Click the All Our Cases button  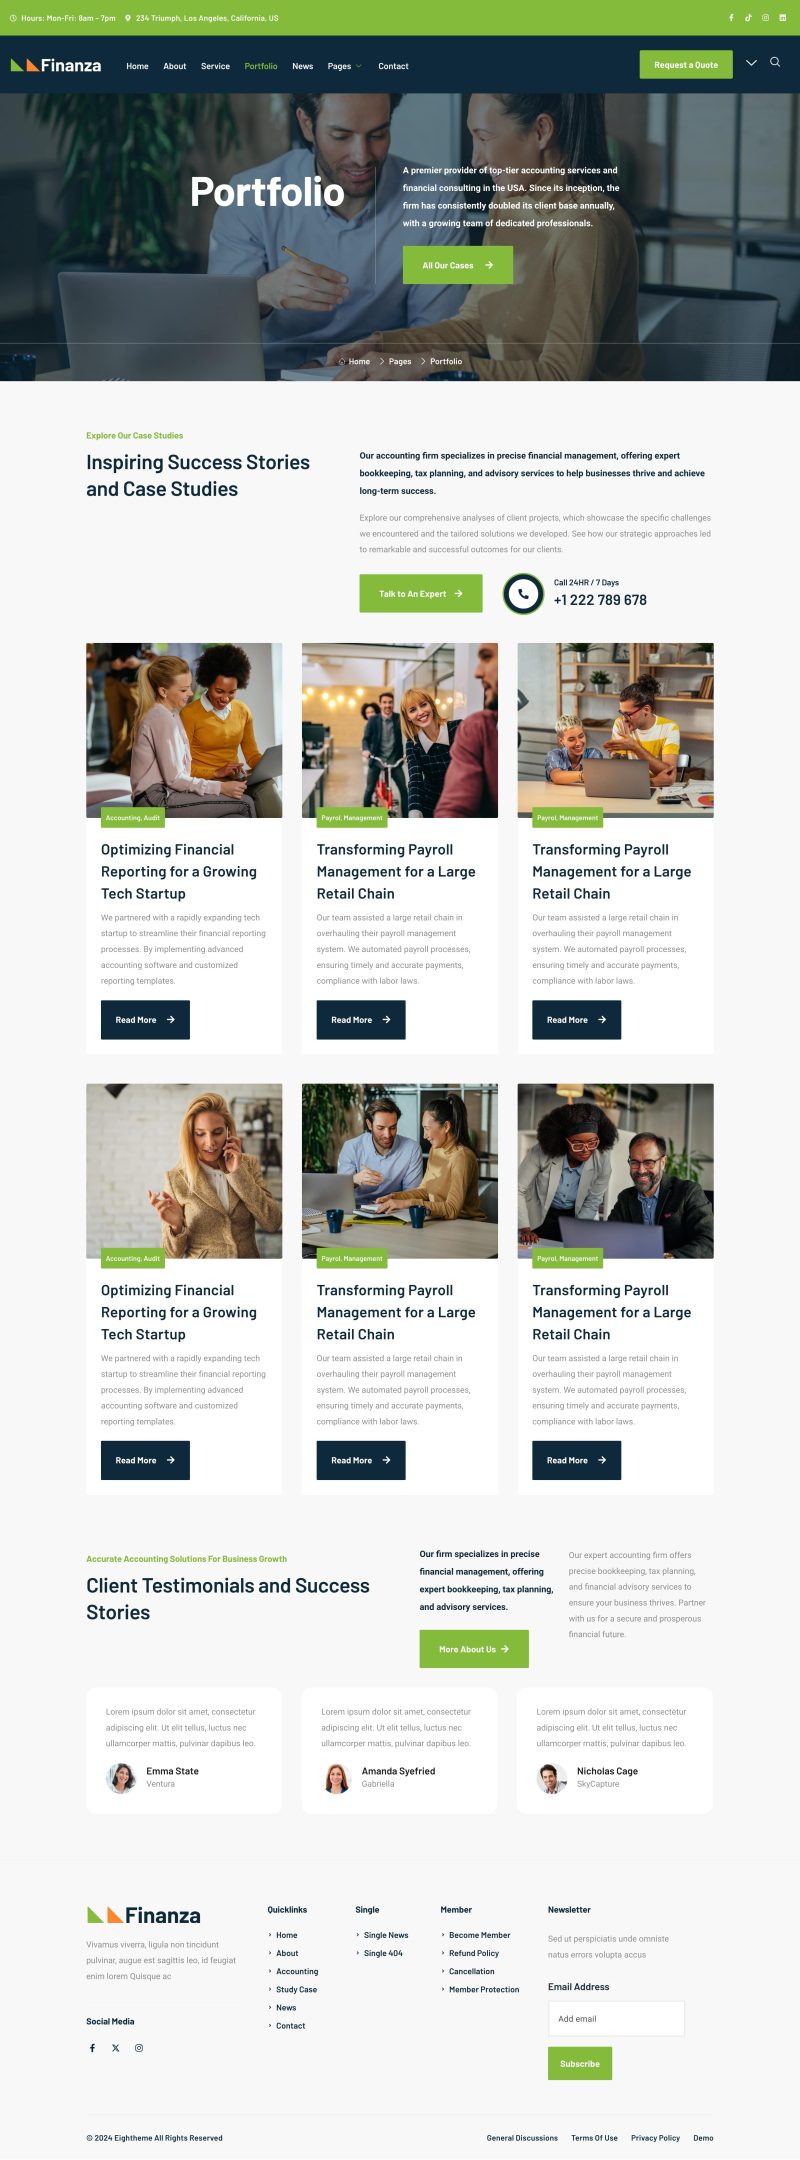[458, 265]
